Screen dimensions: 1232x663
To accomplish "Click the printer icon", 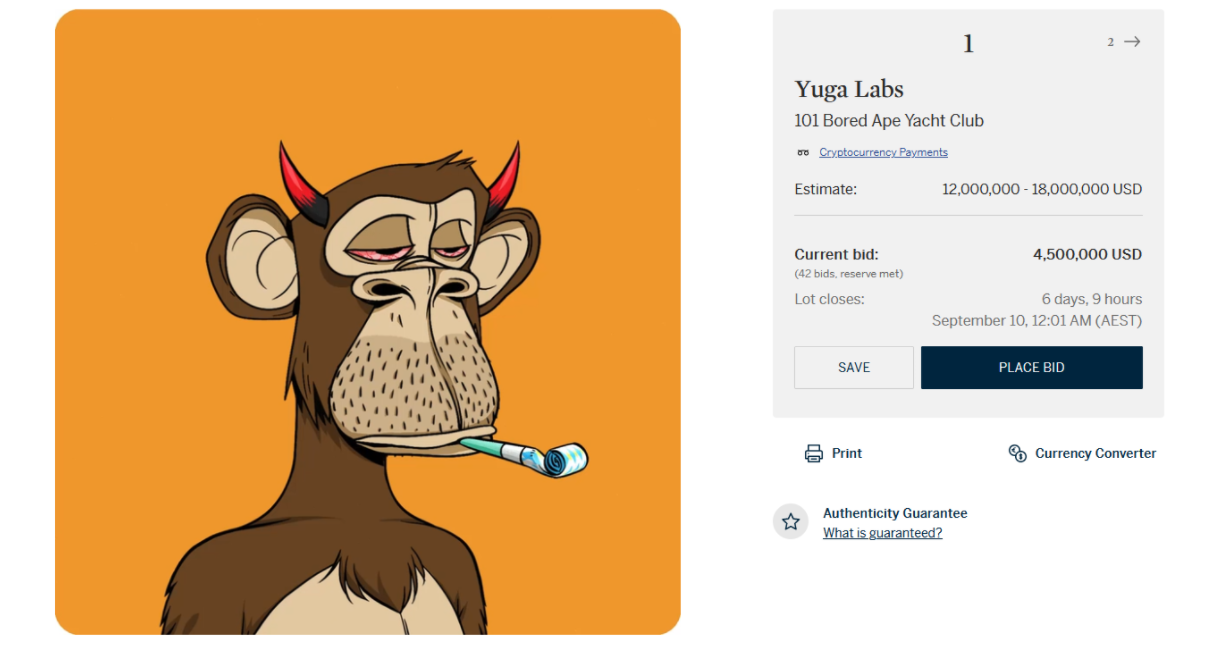I will pos(813,453).
